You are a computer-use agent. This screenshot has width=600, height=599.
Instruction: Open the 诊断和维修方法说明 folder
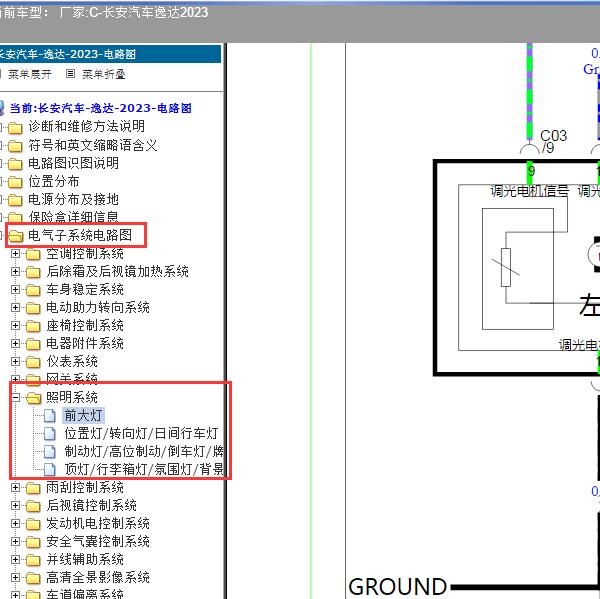click(x=86, y=126)
